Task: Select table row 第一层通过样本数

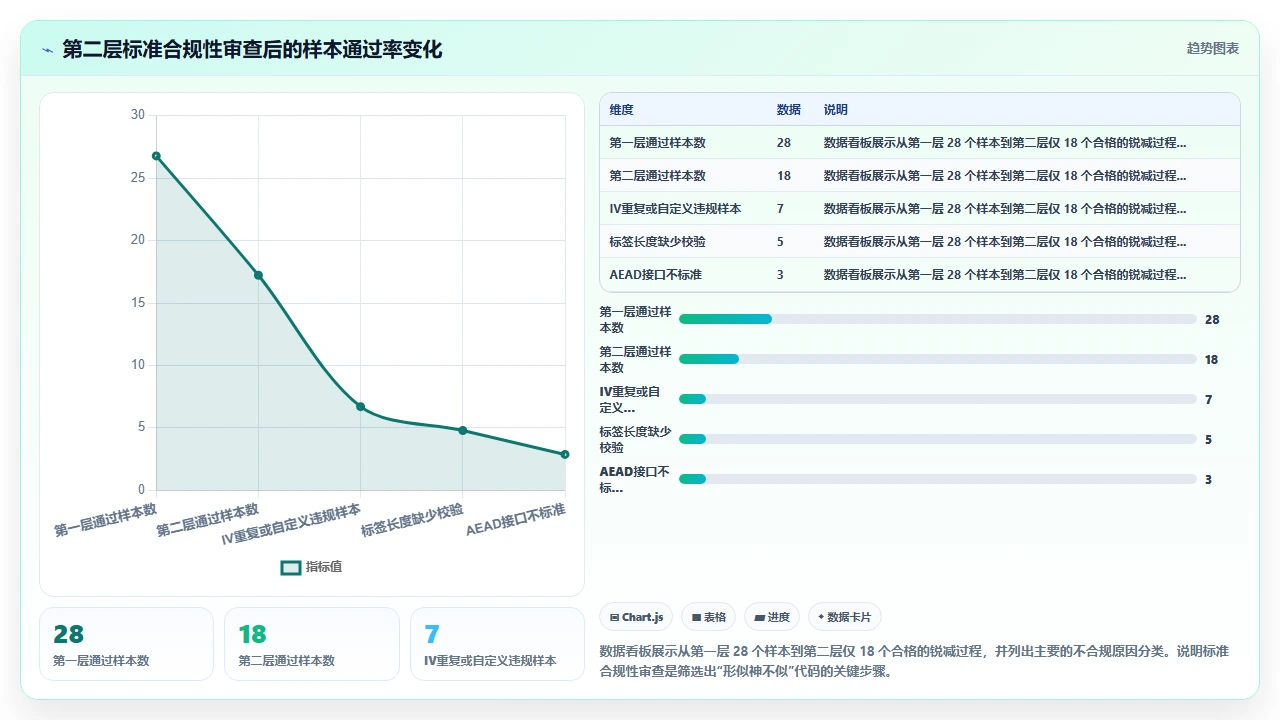Action: click(920, 143)
